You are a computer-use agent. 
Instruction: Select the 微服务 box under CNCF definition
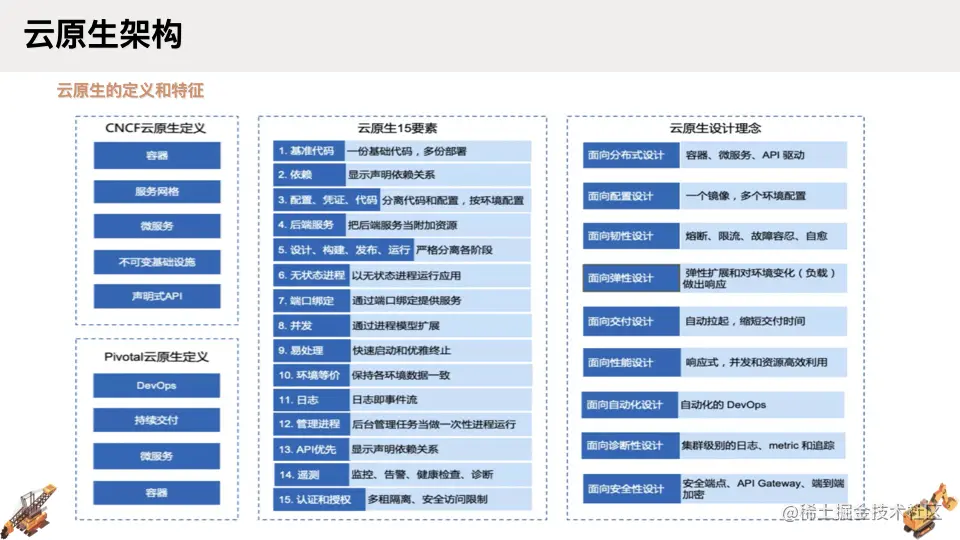(x=157, y=226)
